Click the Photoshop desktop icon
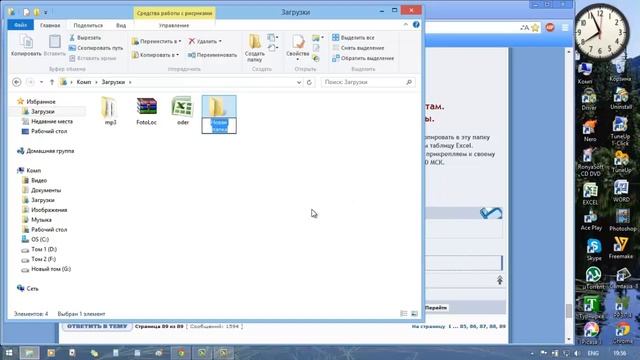This screenshot has height=360, width=640. [622, 220]
